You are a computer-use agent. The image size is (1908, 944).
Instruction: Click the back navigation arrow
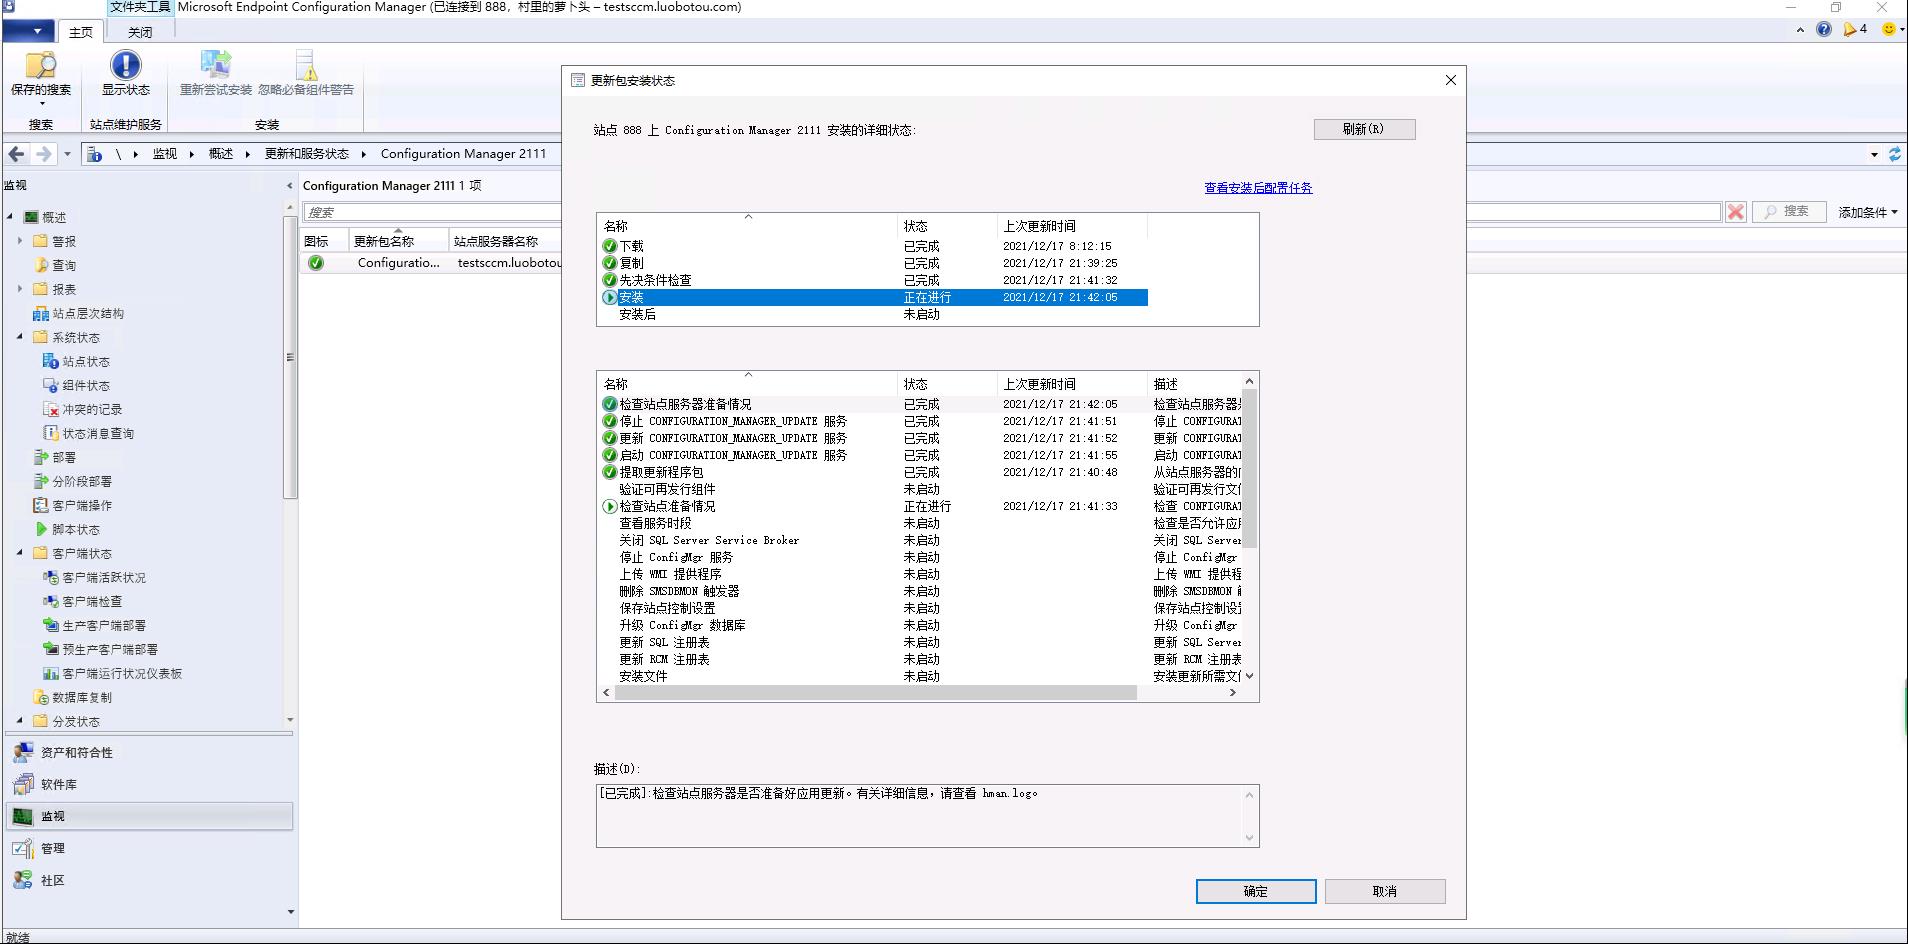[x=17, y=154]
